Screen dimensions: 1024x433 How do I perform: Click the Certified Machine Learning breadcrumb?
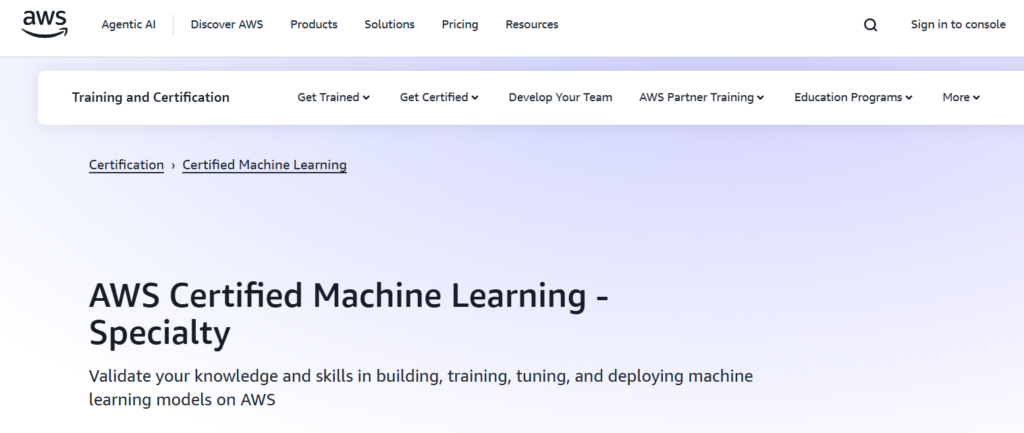pos(264,165)
